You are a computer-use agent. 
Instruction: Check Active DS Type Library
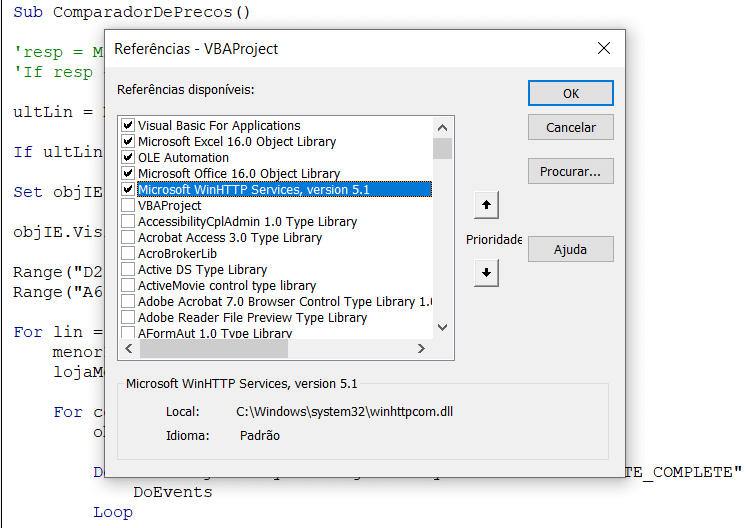tap(128, 269)
